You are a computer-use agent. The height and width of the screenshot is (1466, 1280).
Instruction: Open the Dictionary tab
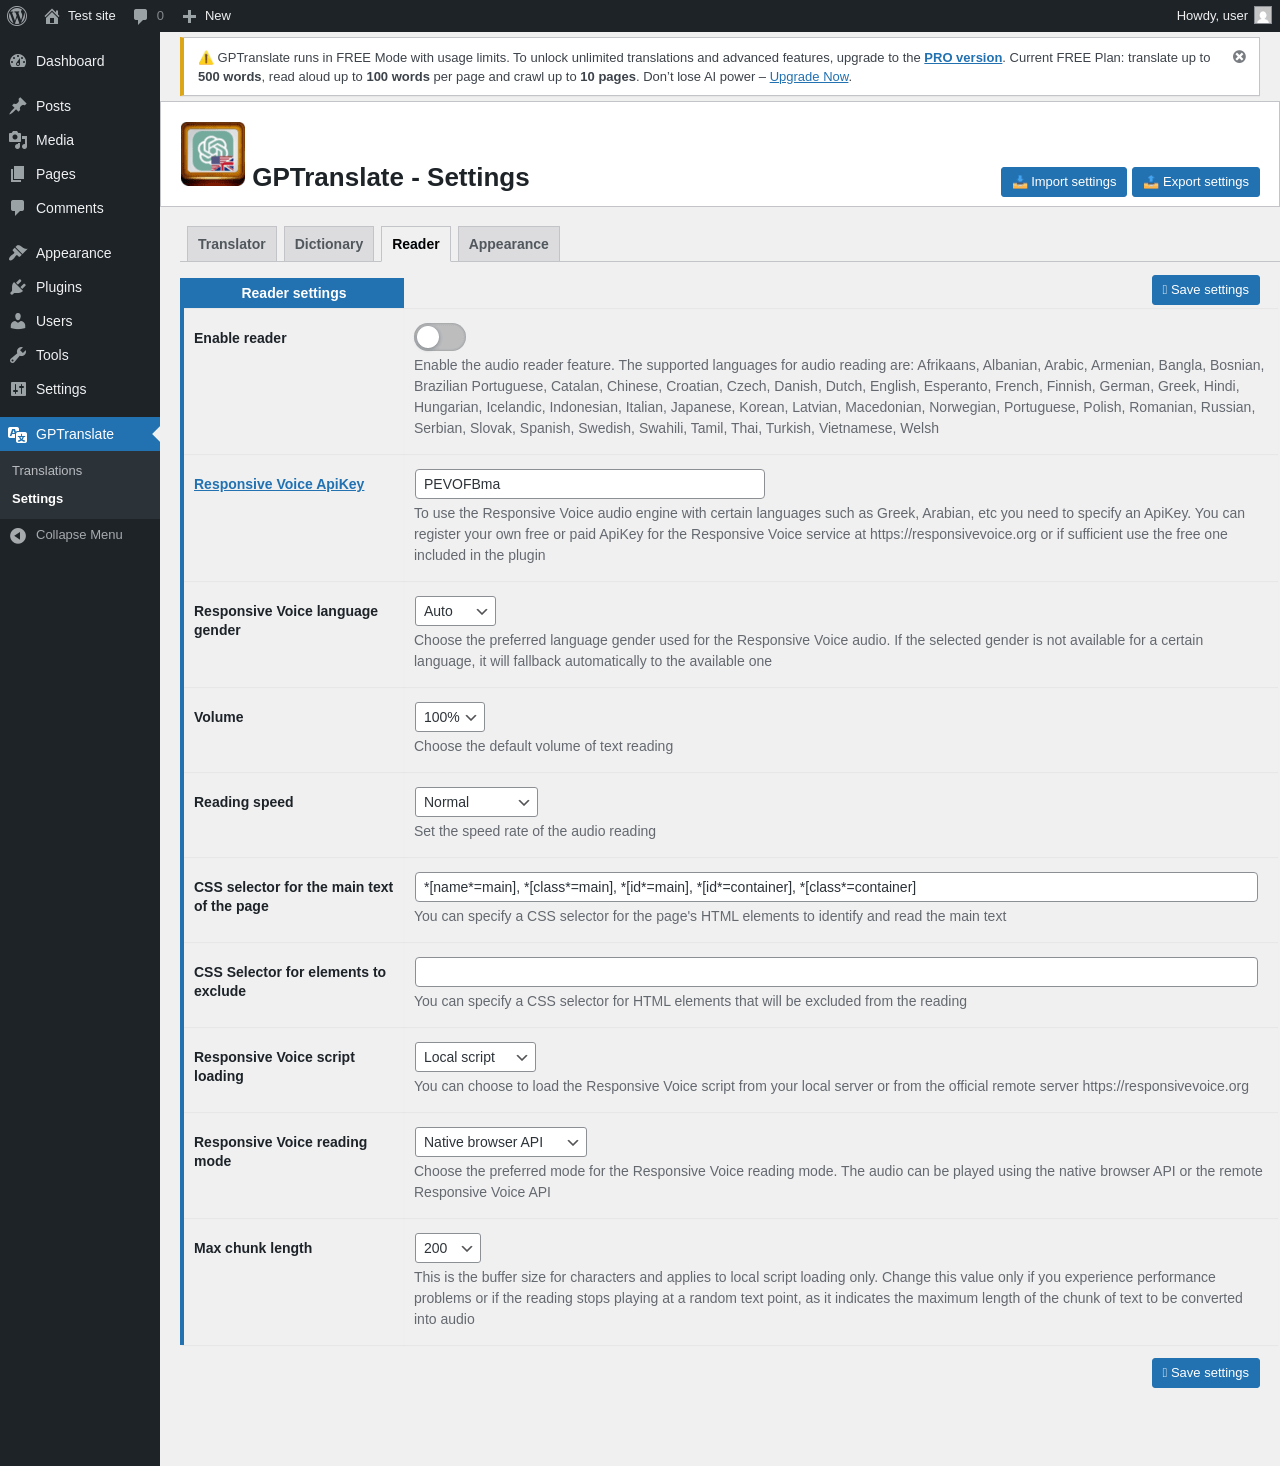click(x=328, y=244)
